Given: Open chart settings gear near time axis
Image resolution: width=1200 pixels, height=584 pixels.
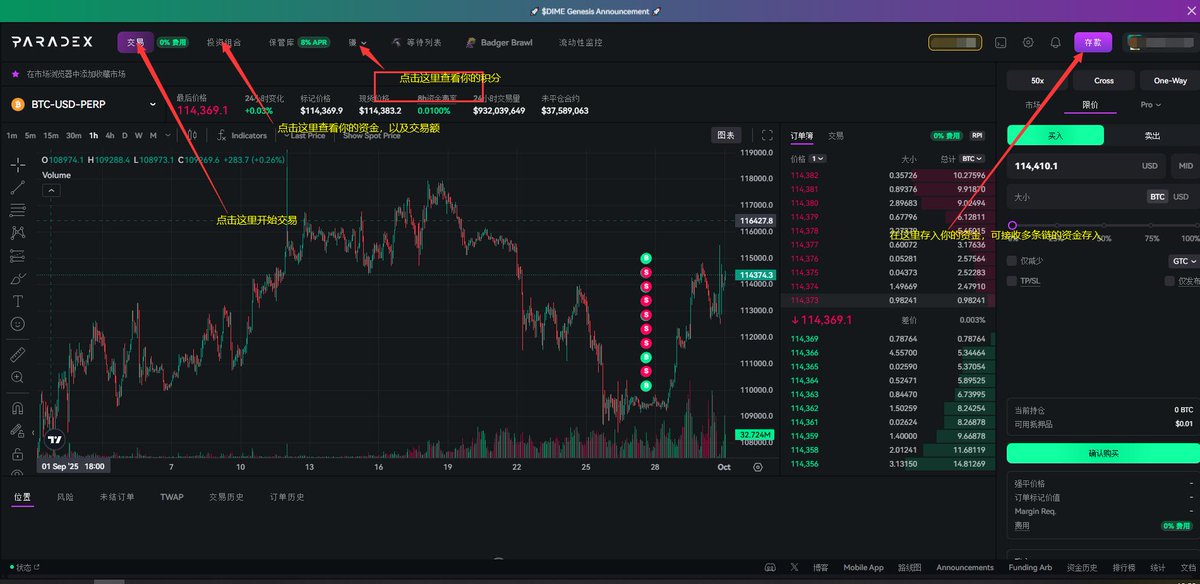Looking at the screenshot, I should click(757, 466).
